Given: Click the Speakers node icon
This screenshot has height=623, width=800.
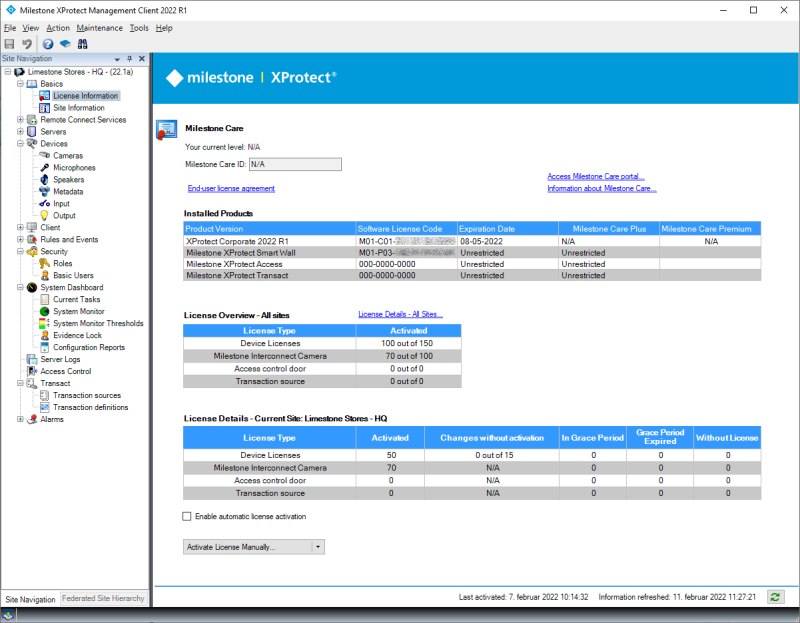Looking at the screenshot, I should tap(44, 180).
